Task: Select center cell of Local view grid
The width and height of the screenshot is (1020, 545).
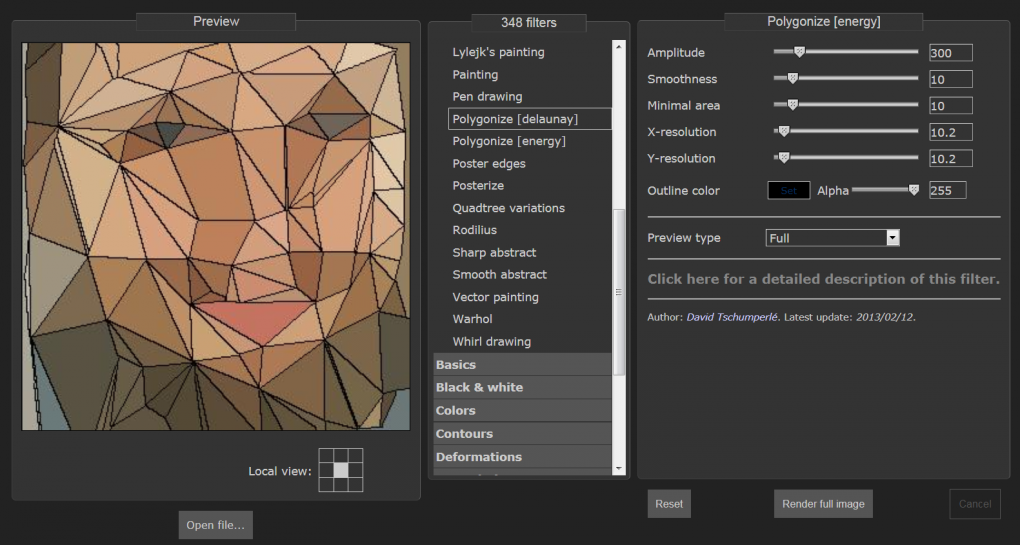Action: click(341, 470)
